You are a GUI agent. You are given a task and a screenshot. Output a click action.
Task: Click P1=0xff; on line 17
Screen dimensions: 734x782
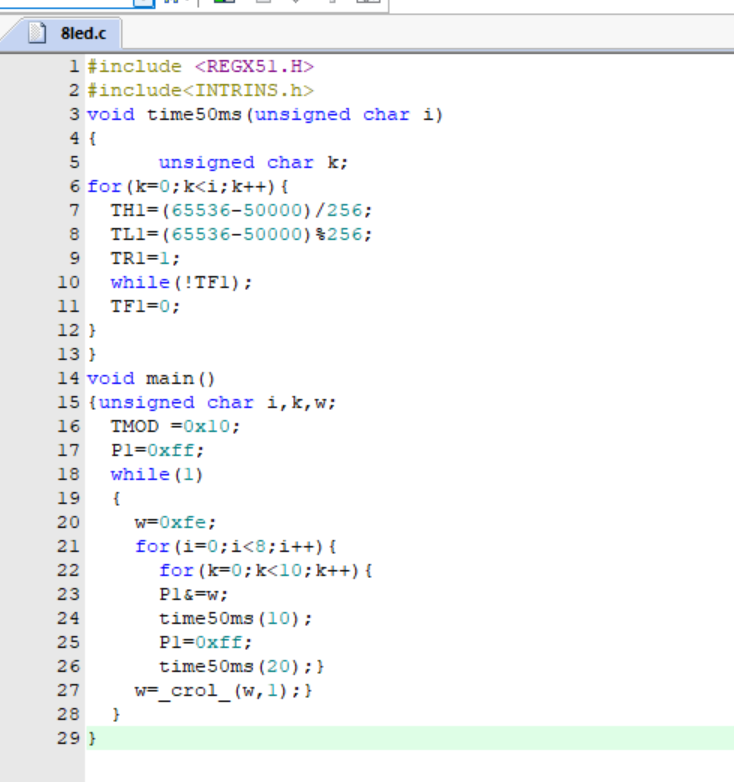(x=158, y=450)
